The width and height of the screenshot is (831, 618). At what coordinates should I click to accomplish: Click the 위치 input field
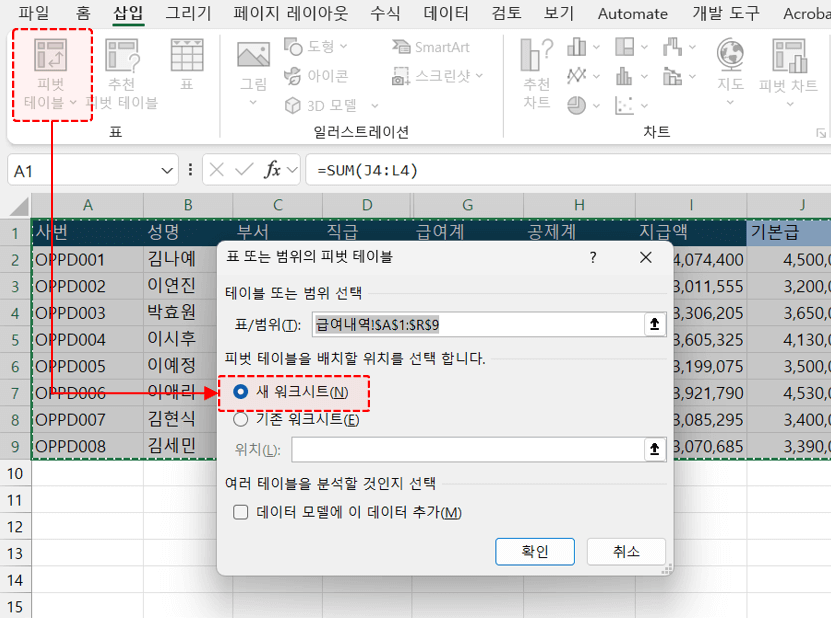click(468, 449)
